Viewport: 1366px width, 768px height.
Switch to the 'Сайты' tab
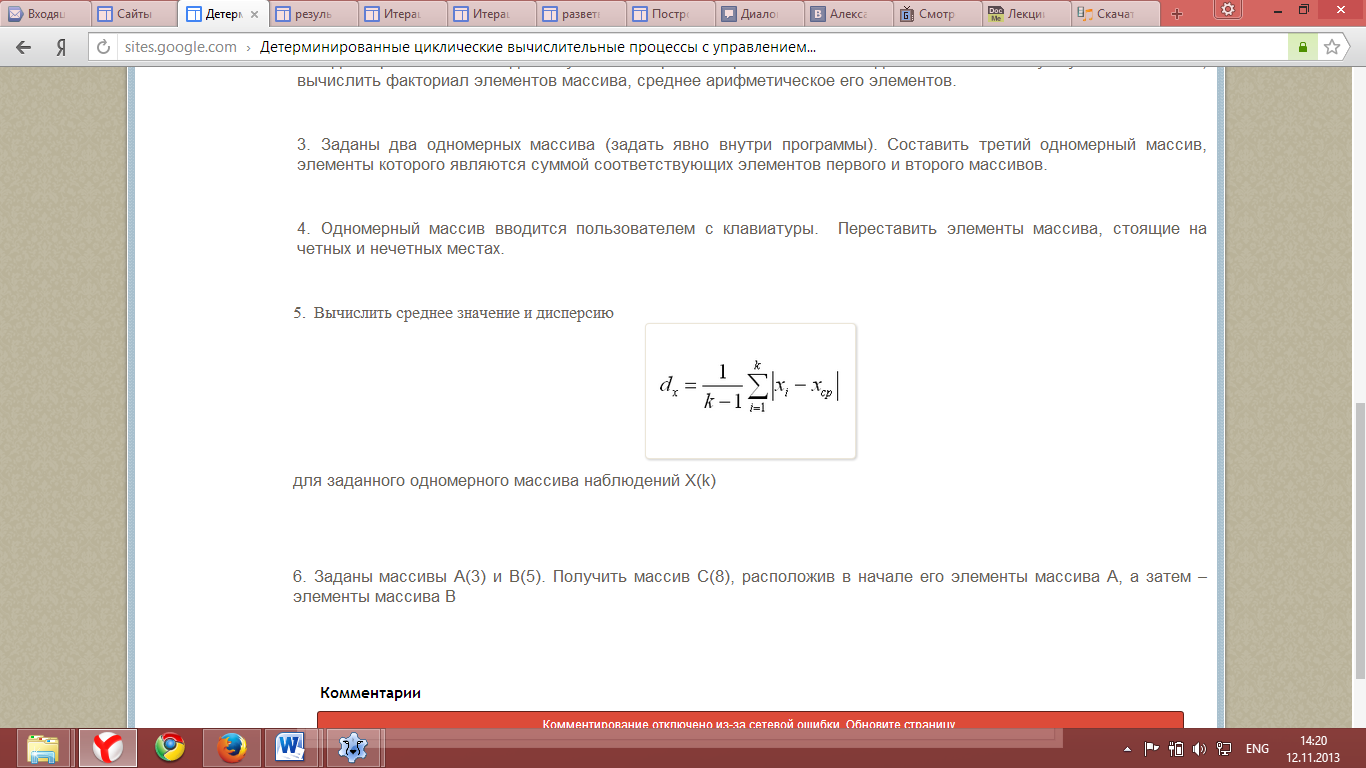(134, 14)
